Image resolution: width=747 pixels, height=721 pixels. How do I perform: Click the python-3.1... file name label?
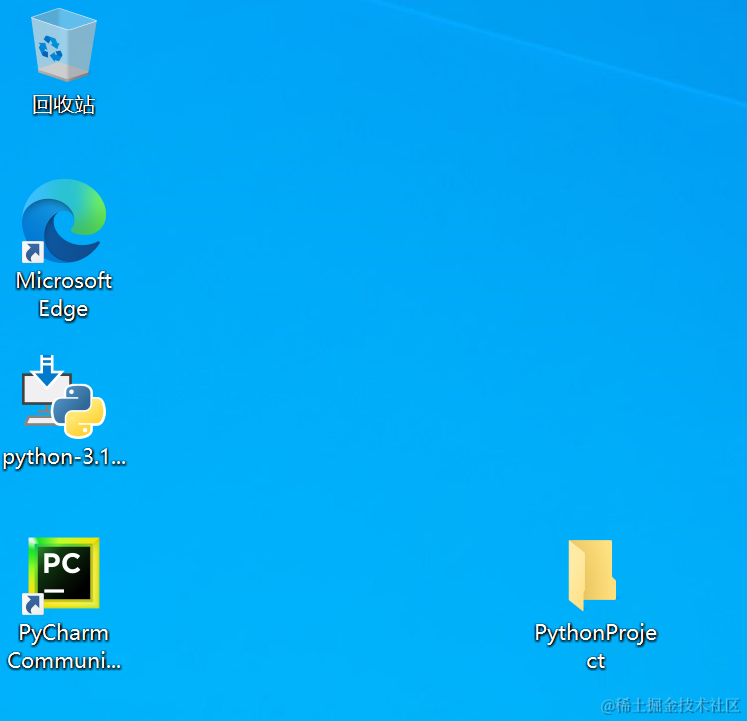coord(64,458)
